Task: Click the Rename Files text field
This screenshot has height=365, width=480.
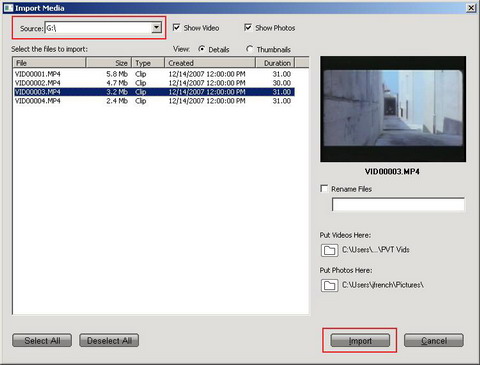Action: pos(398,204)
